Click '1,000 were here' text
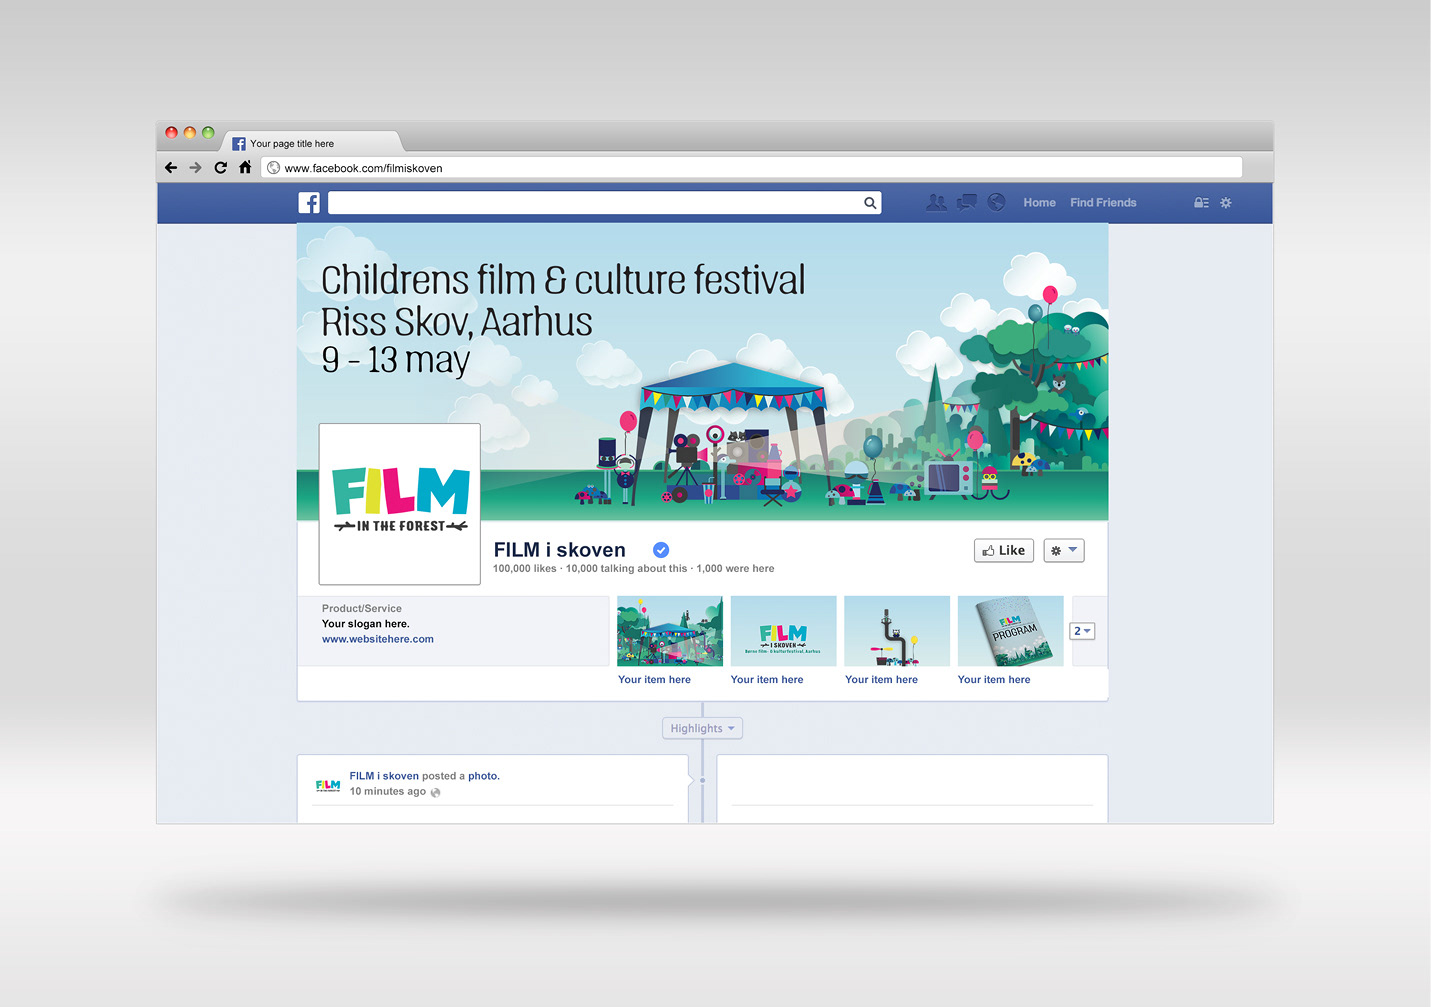Viewport: 1431px width, 1007px height. click(735, 568)
